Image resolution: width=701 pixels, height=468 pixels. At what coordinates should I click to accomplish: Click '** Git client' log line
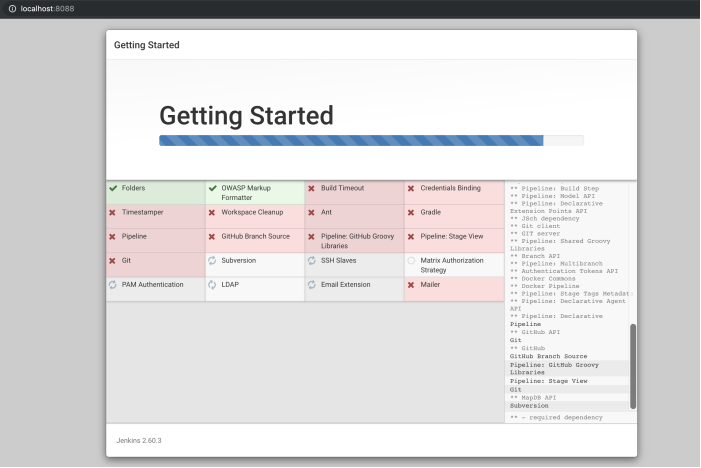tap(535, 226)
